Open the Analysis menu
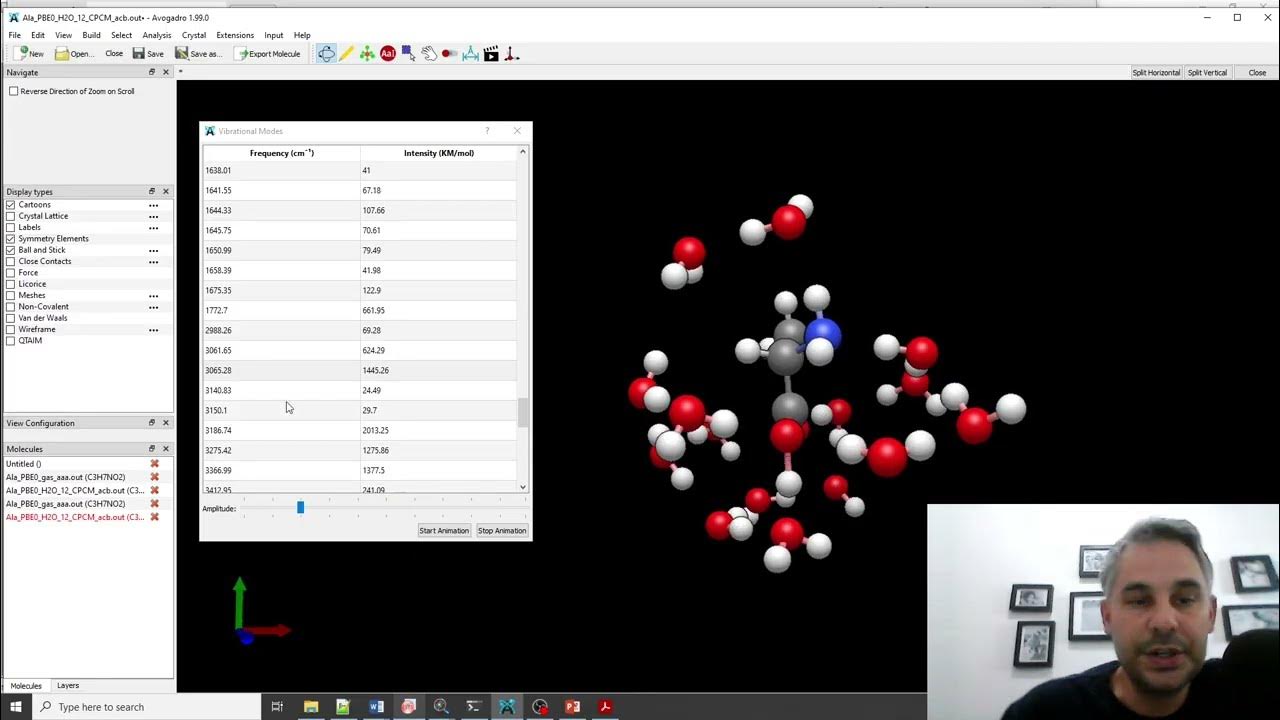 coord(156,35)
